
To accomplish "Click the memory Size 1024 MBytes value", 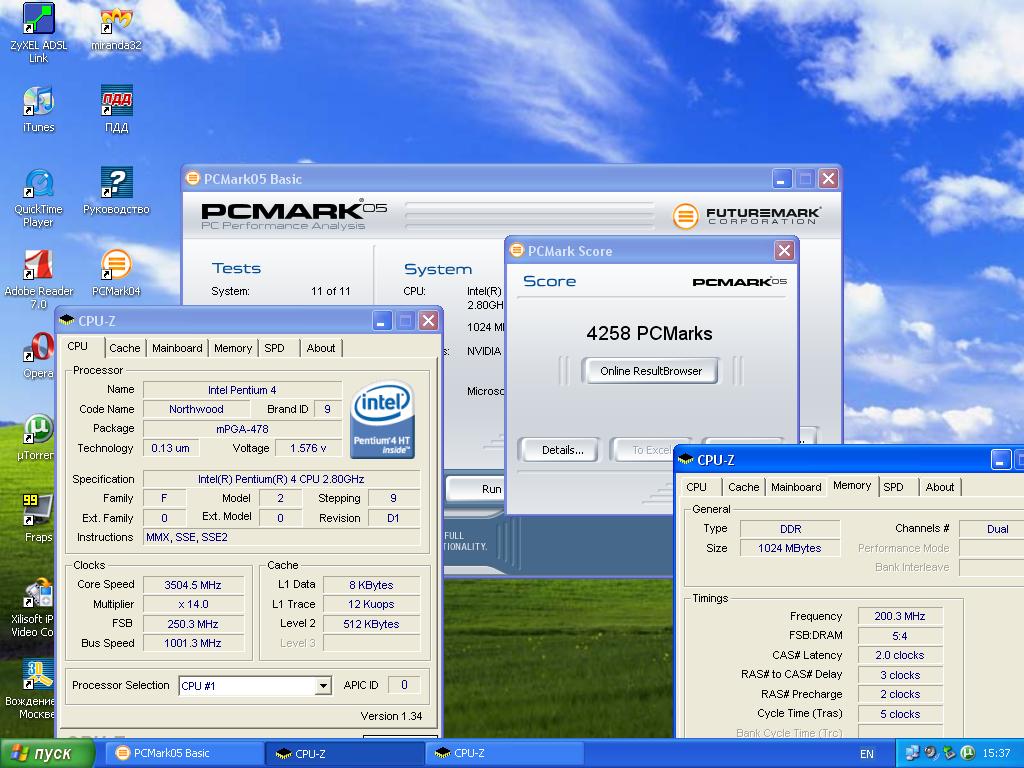I will (790, 549).
